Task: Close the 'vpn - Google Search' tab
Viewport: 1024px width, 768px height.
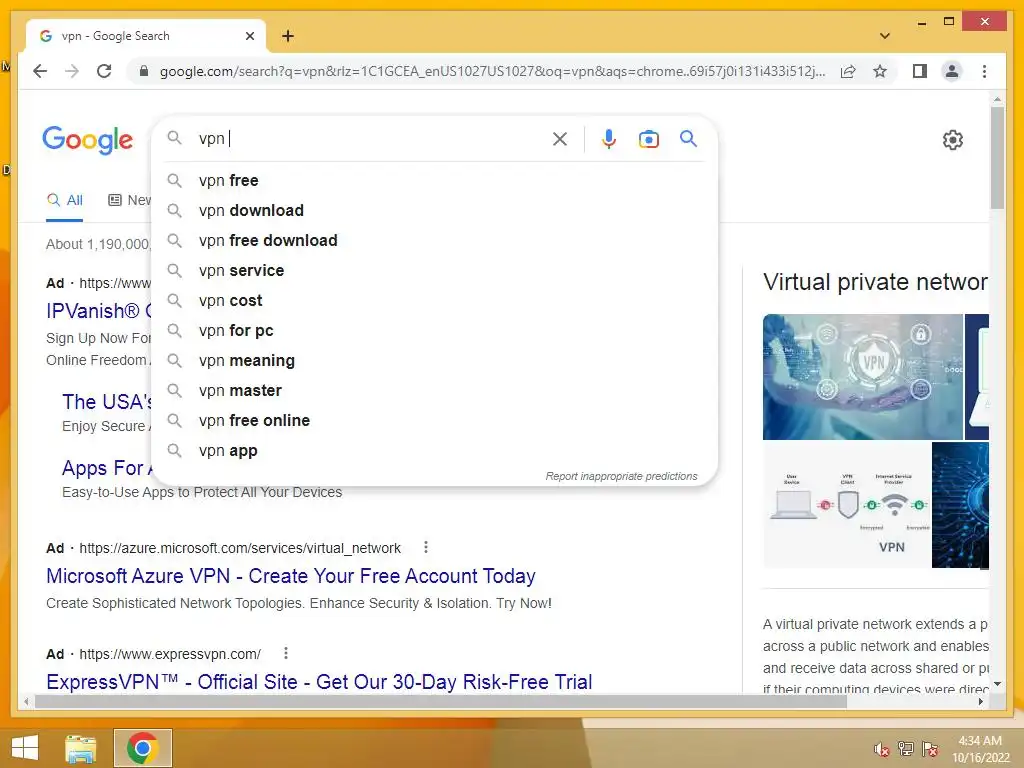Action: (249, 36)
